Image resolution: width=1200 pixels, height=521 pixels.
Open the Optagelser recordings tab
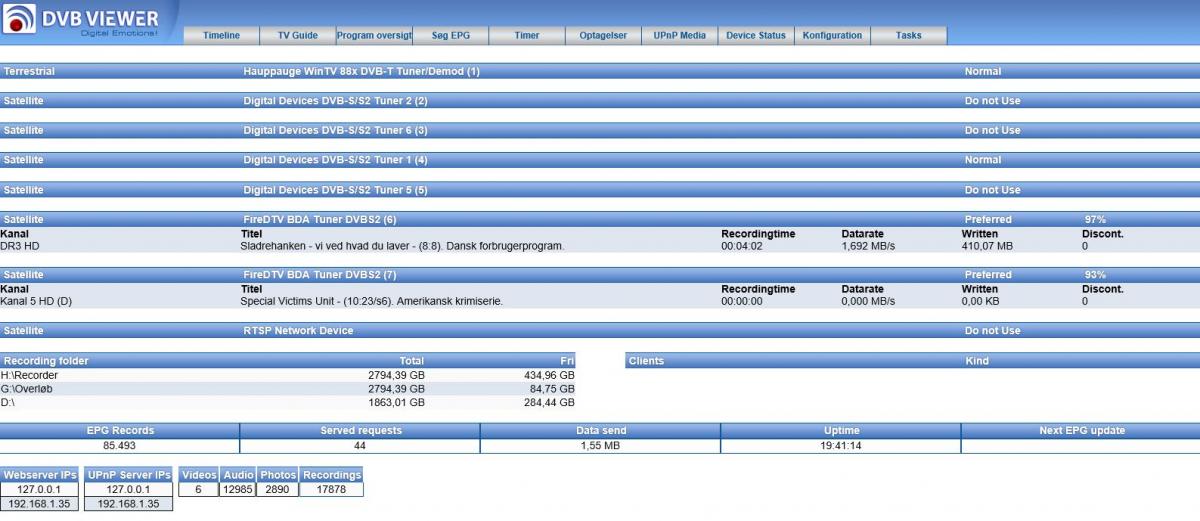click(x=603, y=35)
